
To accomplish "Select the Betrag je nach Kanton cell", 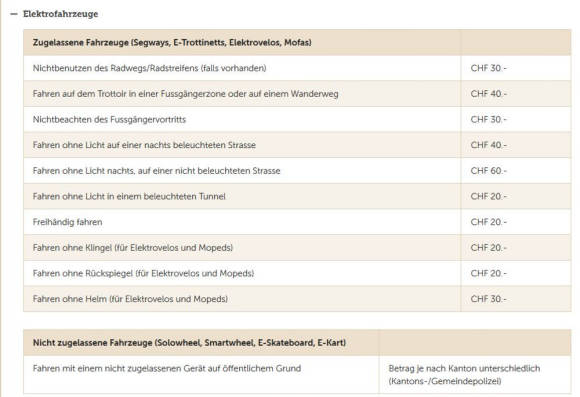I will (x=475, y=374).
